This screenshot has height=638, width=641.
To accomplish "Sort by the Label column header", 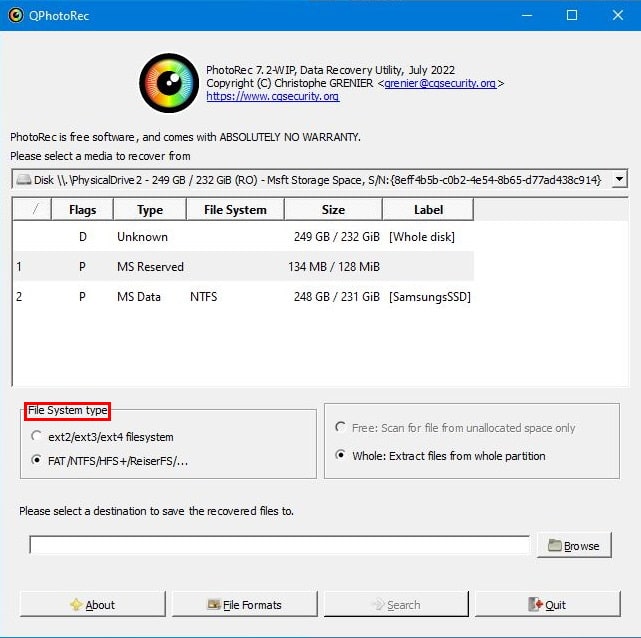I will tap(428, 210).
